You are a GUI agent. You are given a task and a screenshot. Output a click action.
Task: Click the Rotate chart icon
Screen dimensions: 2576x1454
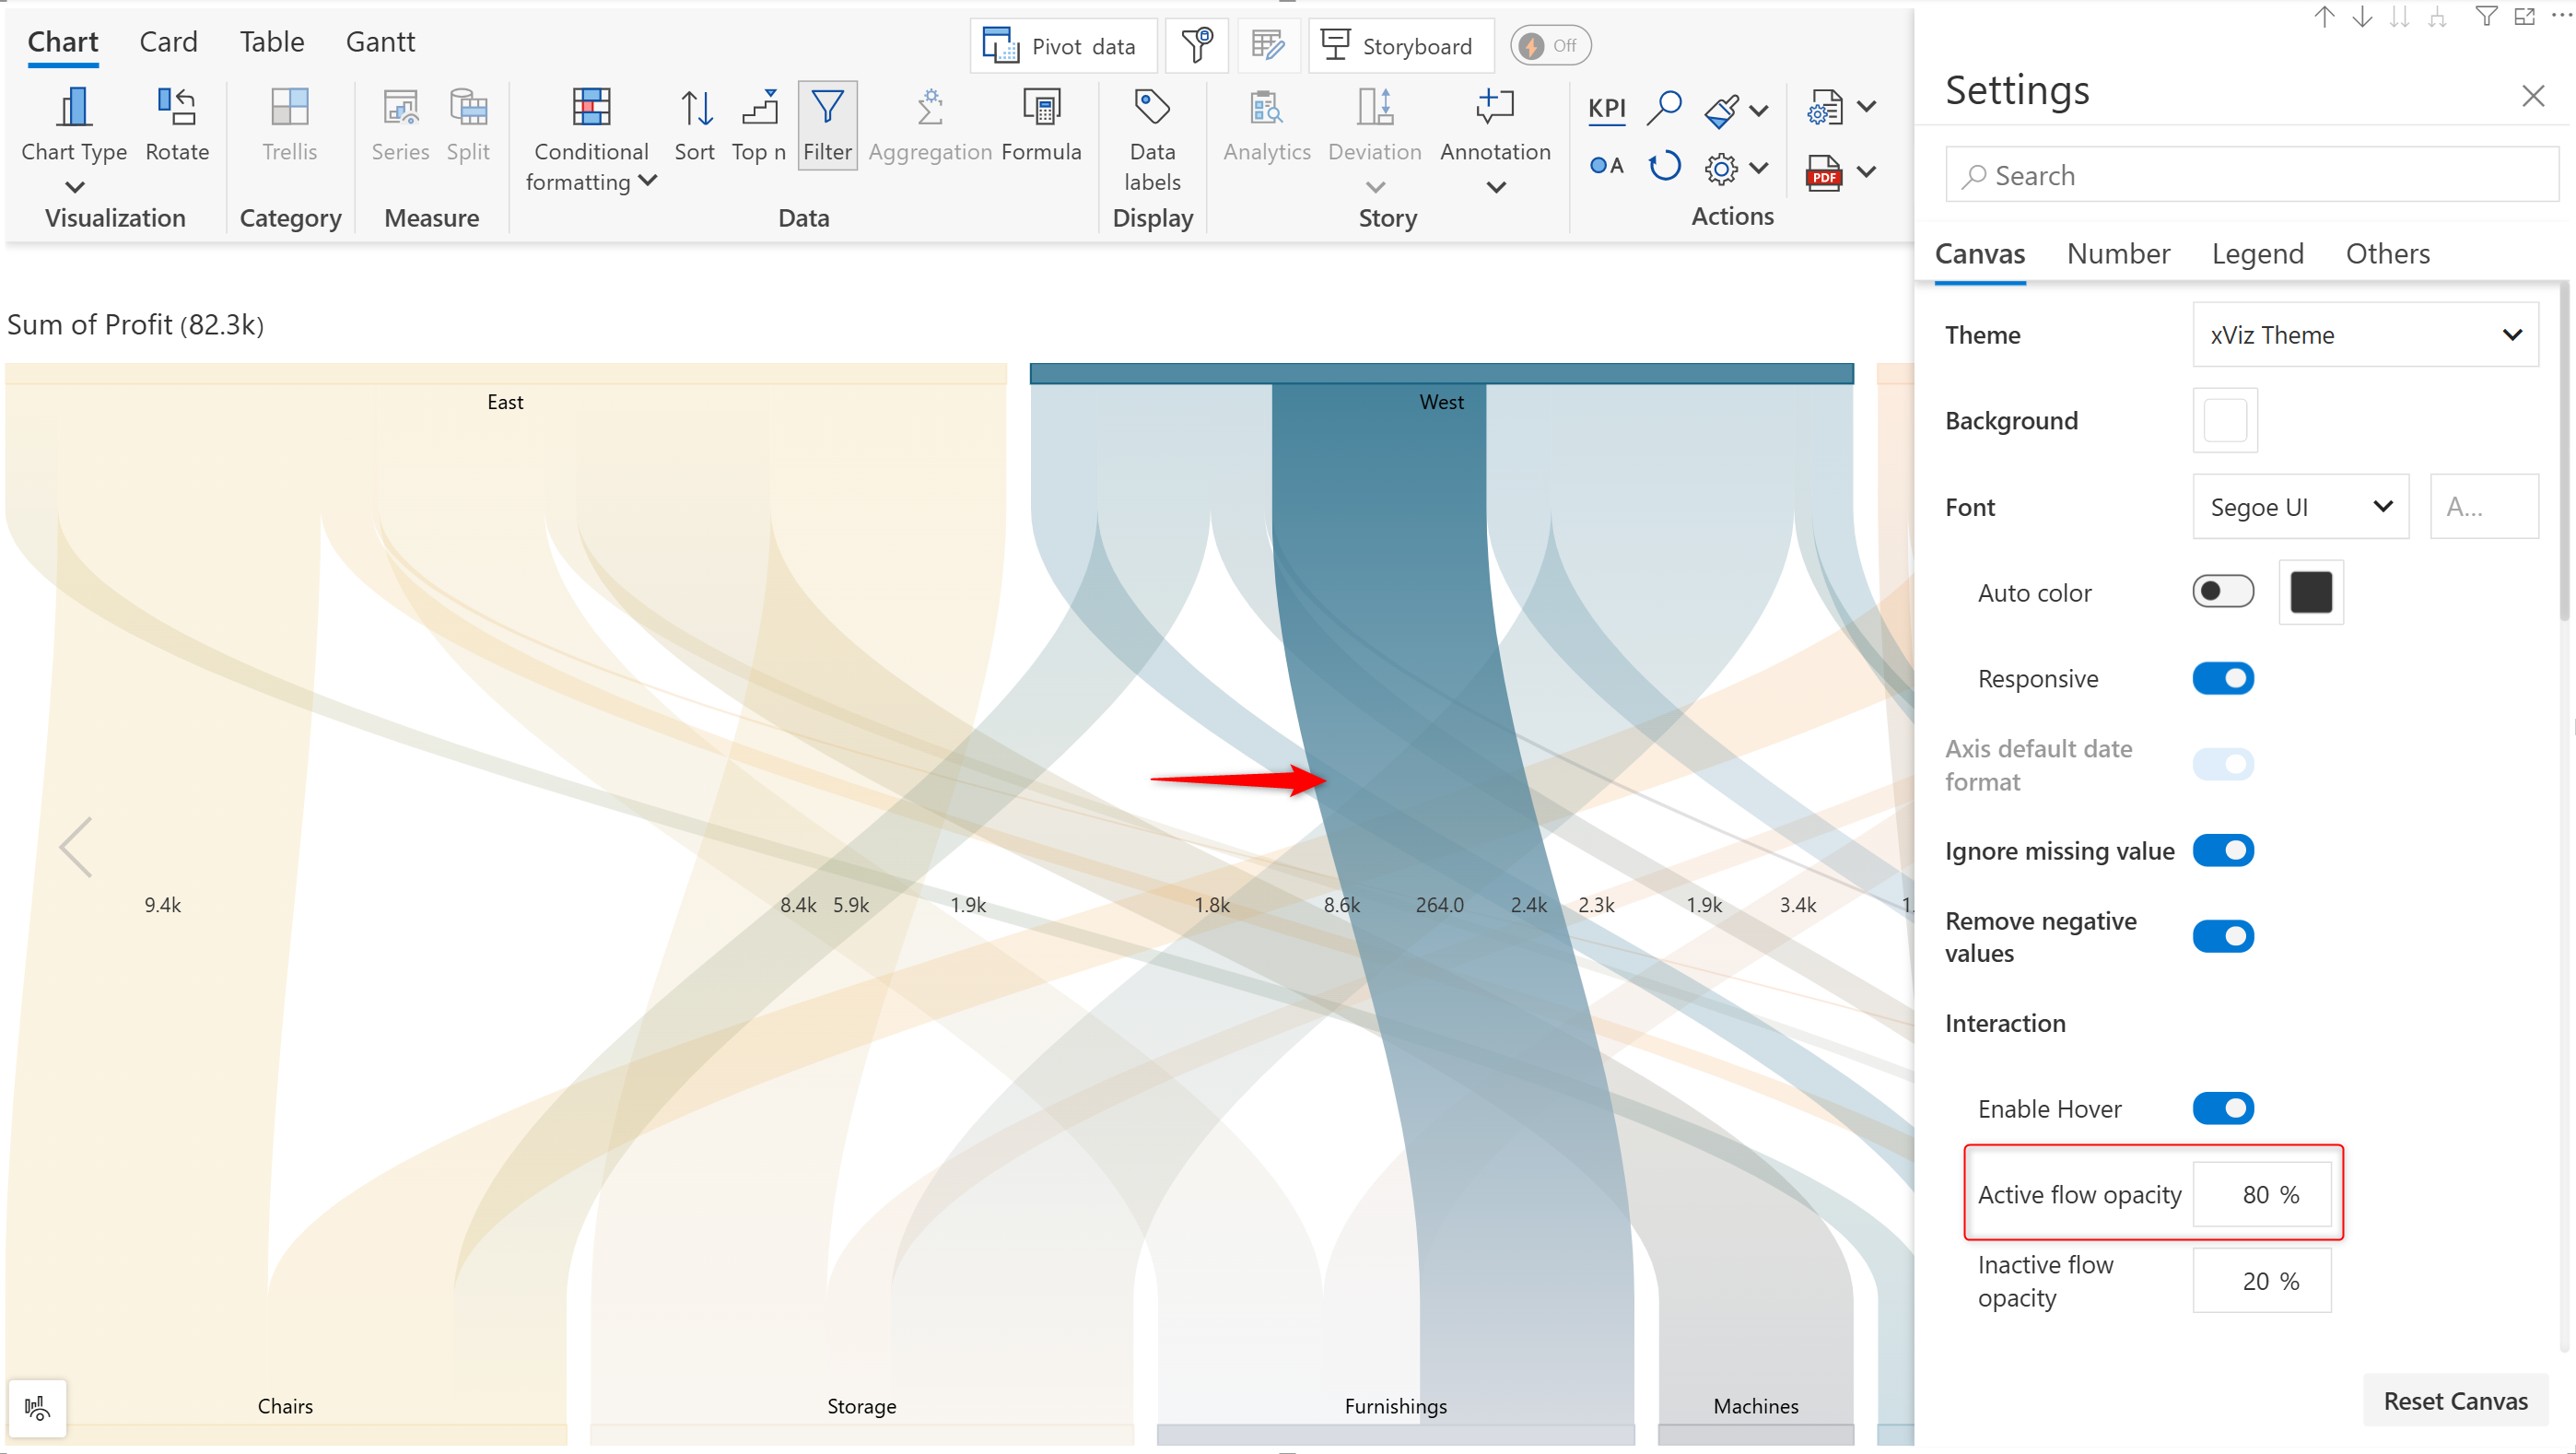(x=177, y=107)
